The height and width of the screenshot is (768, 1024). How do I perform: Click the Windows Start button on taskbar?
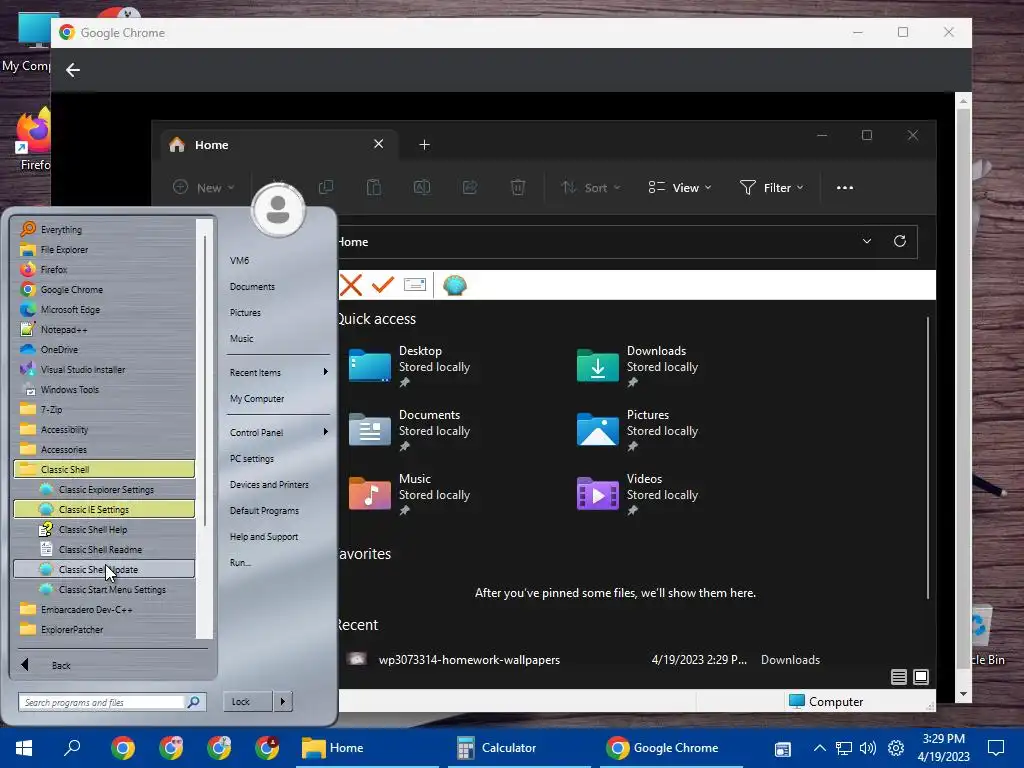coord(24,748)
